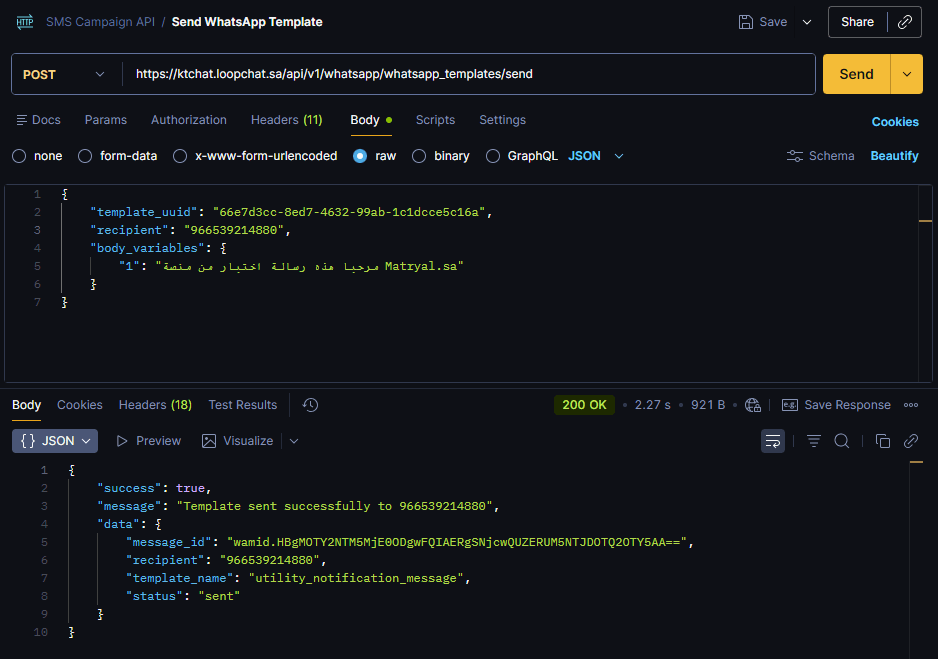The width and height of the screenshot is (938, 659).
Task: Open search in response body
Action: [x=842, y=441]
